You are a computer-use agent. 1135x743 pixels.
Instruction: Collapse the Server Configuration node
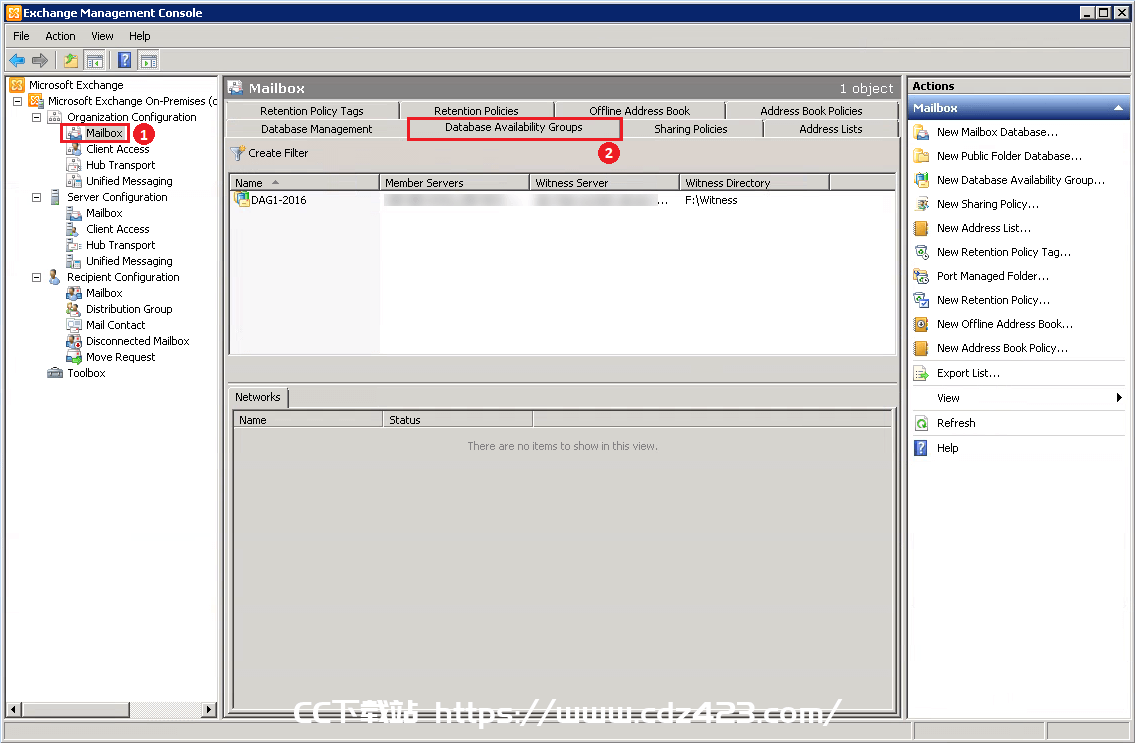[x=36, y=197]
